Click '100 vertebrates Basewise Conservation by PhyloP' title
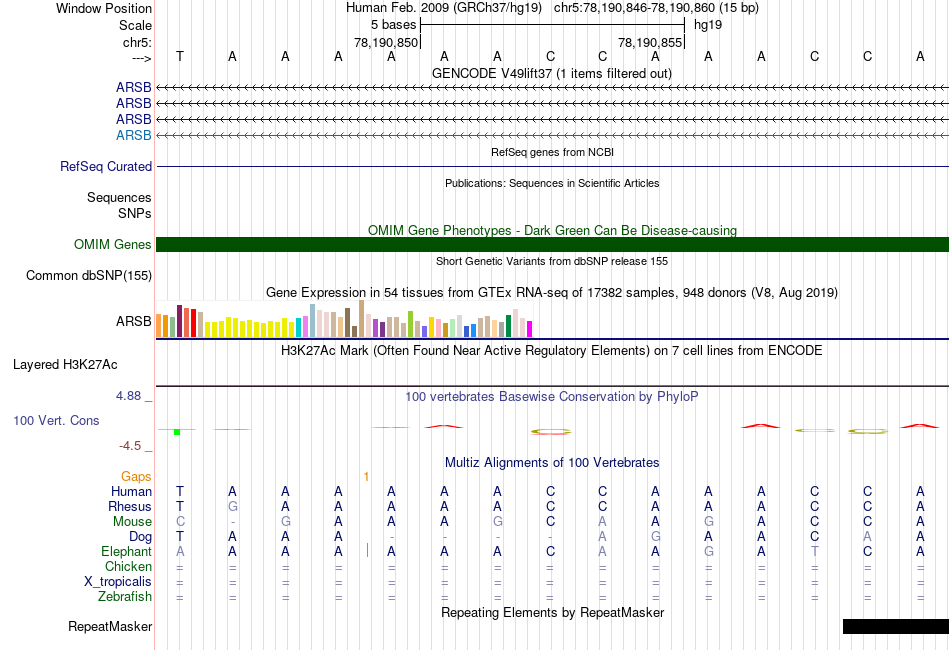This screenshot has width=950, height=650. tap(552, 397)
